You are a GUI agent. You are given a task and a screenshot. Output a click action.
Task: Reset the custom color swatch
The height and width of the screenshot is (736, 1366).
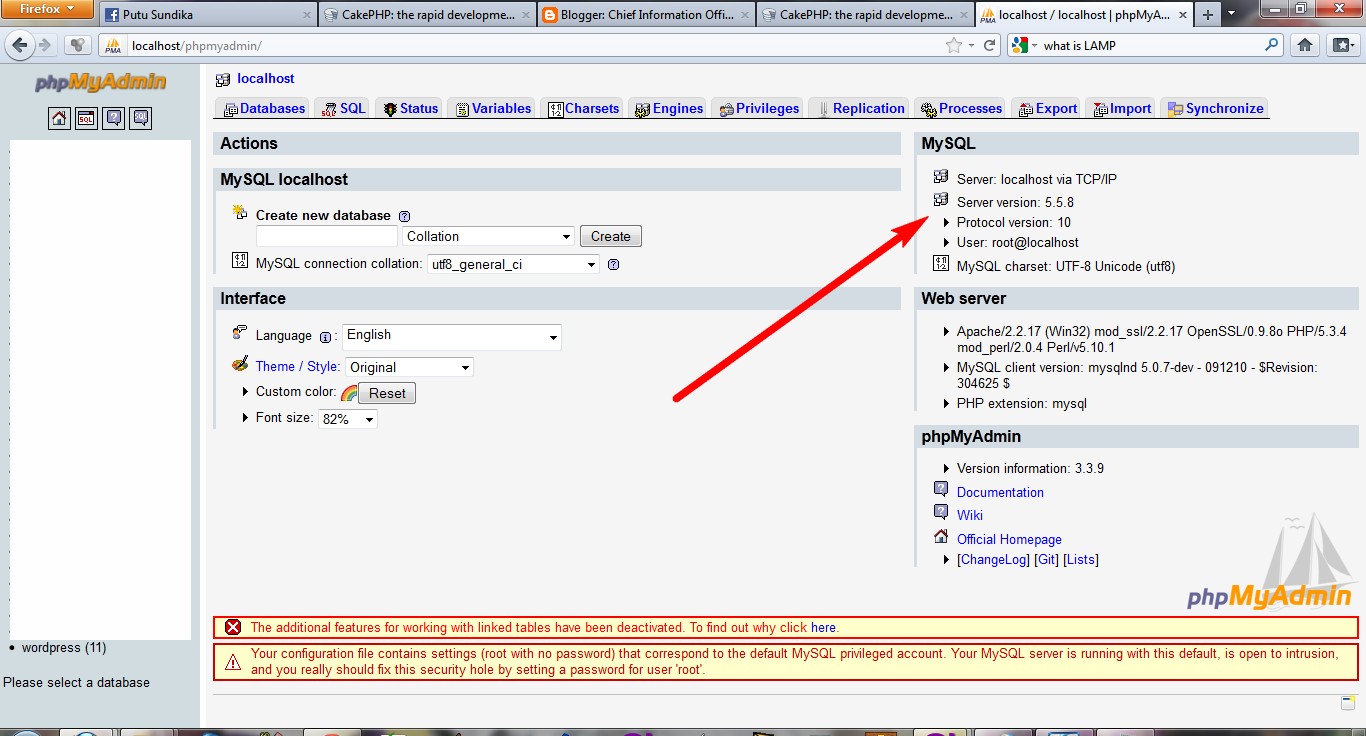[389, 393]
